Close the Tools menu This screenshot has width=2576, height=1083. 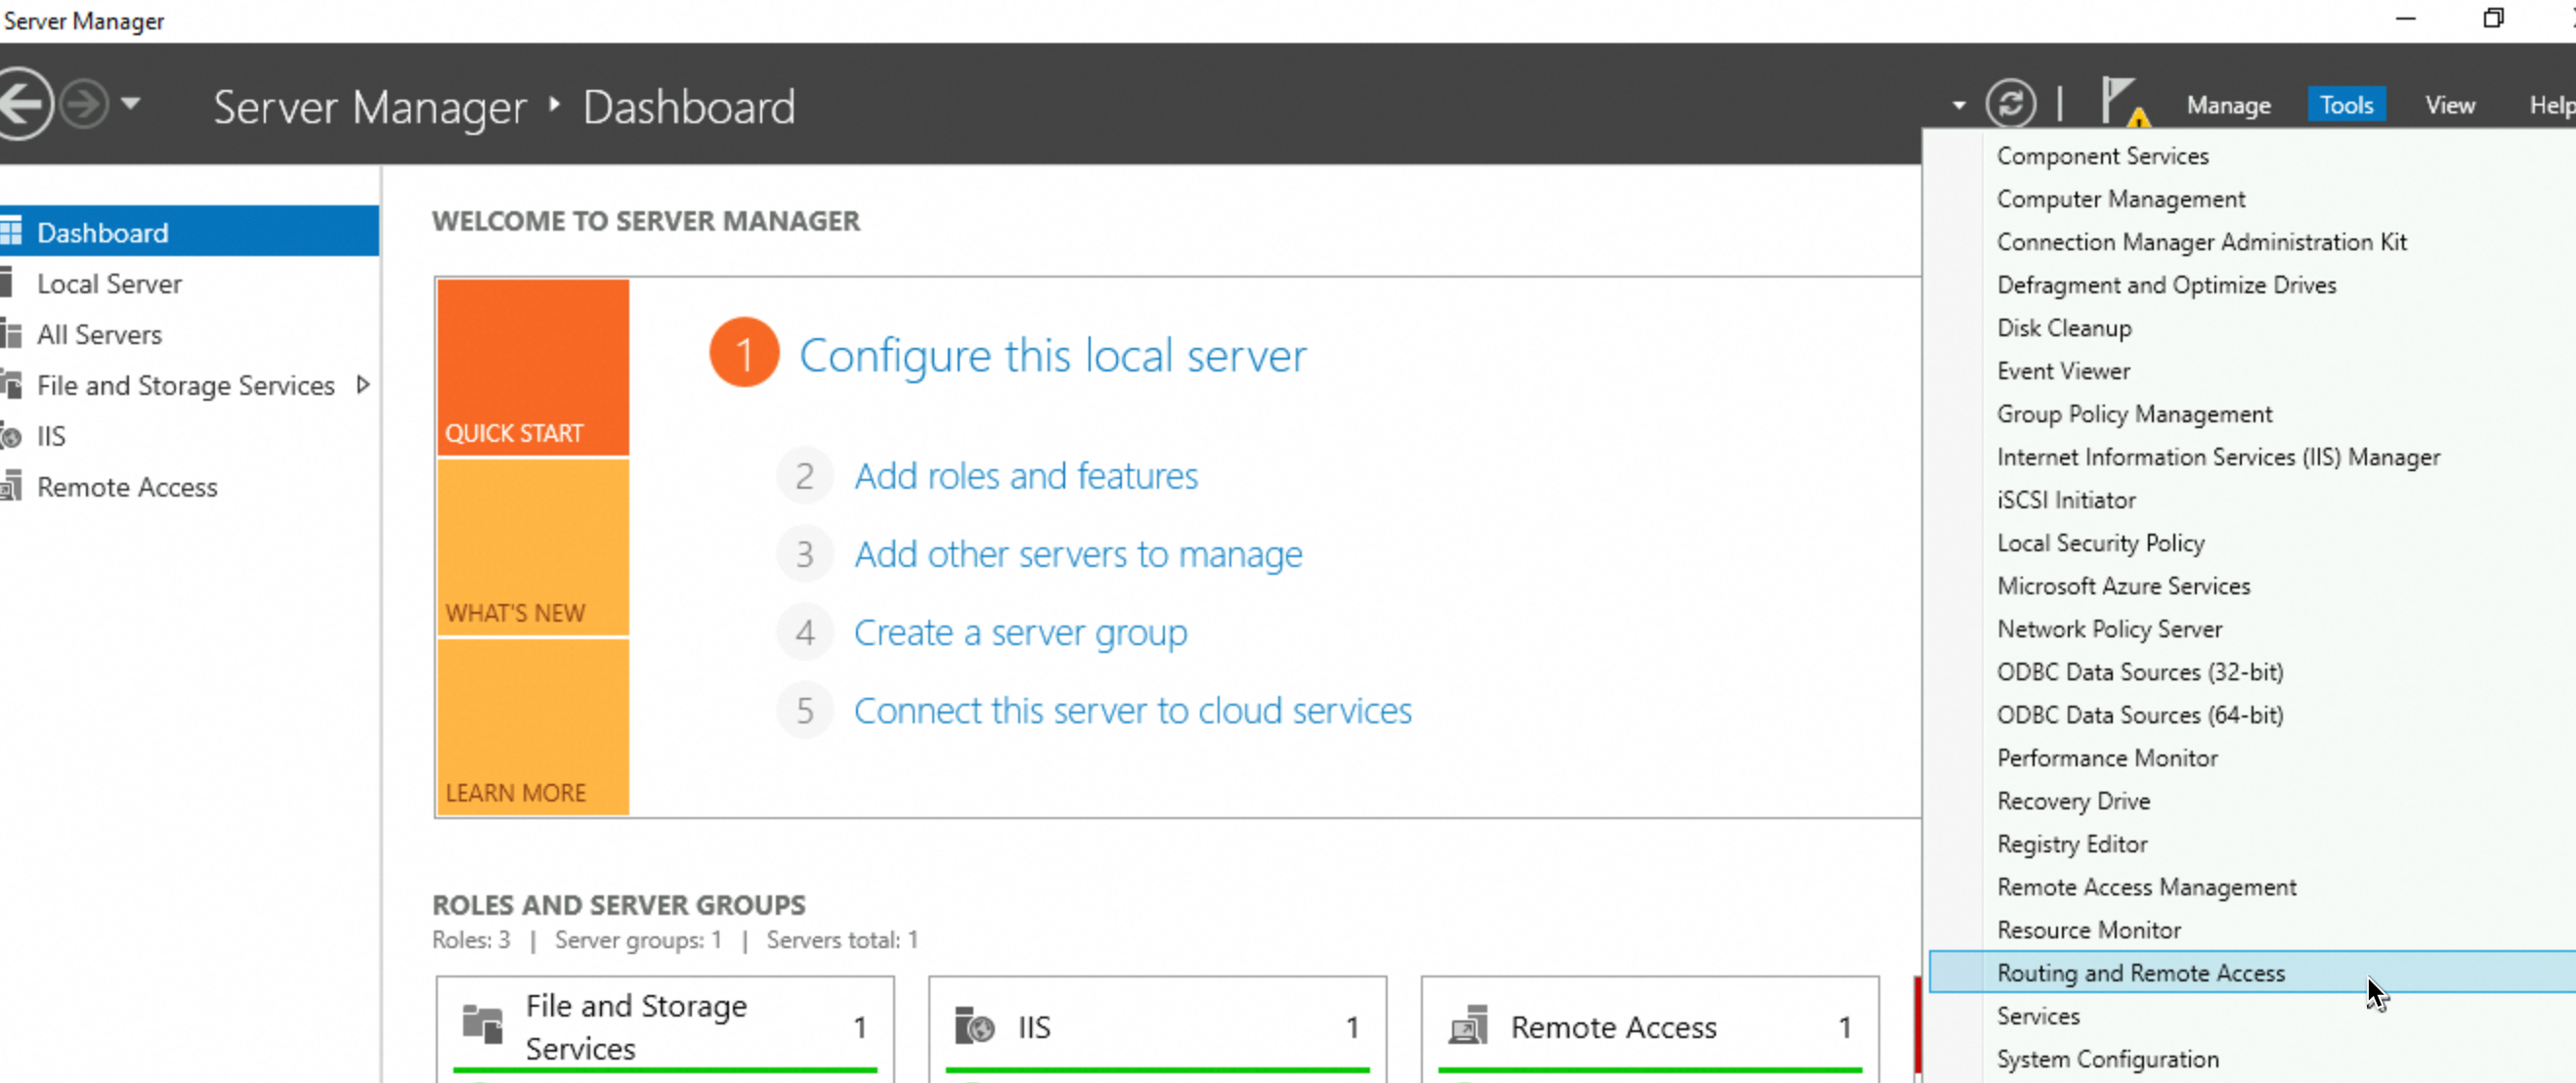pos(2346,105)
